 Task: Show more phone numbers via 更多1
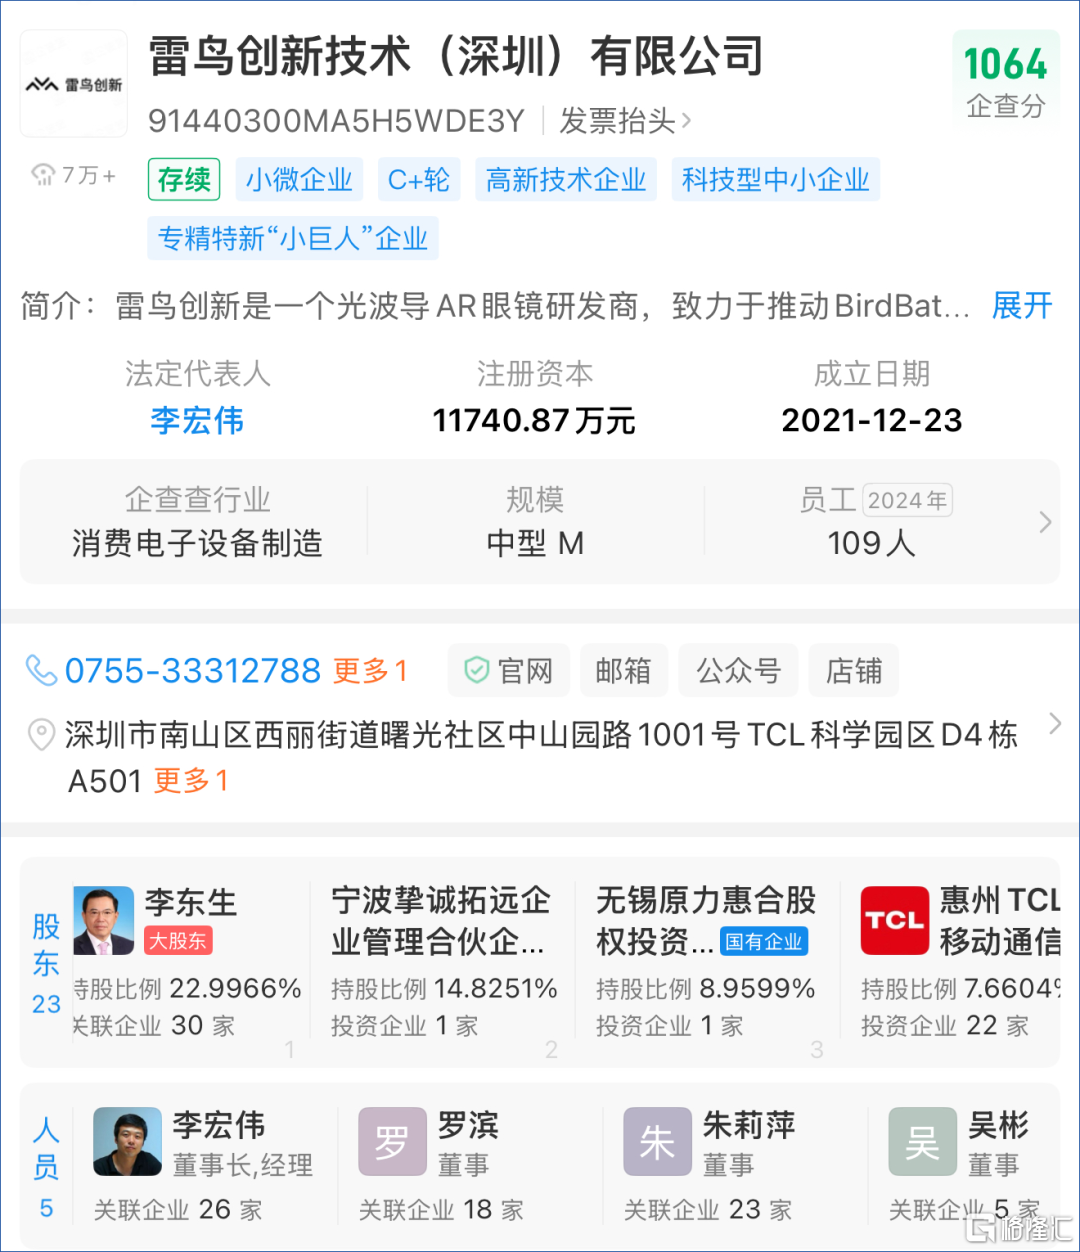[x=370, y=670]
